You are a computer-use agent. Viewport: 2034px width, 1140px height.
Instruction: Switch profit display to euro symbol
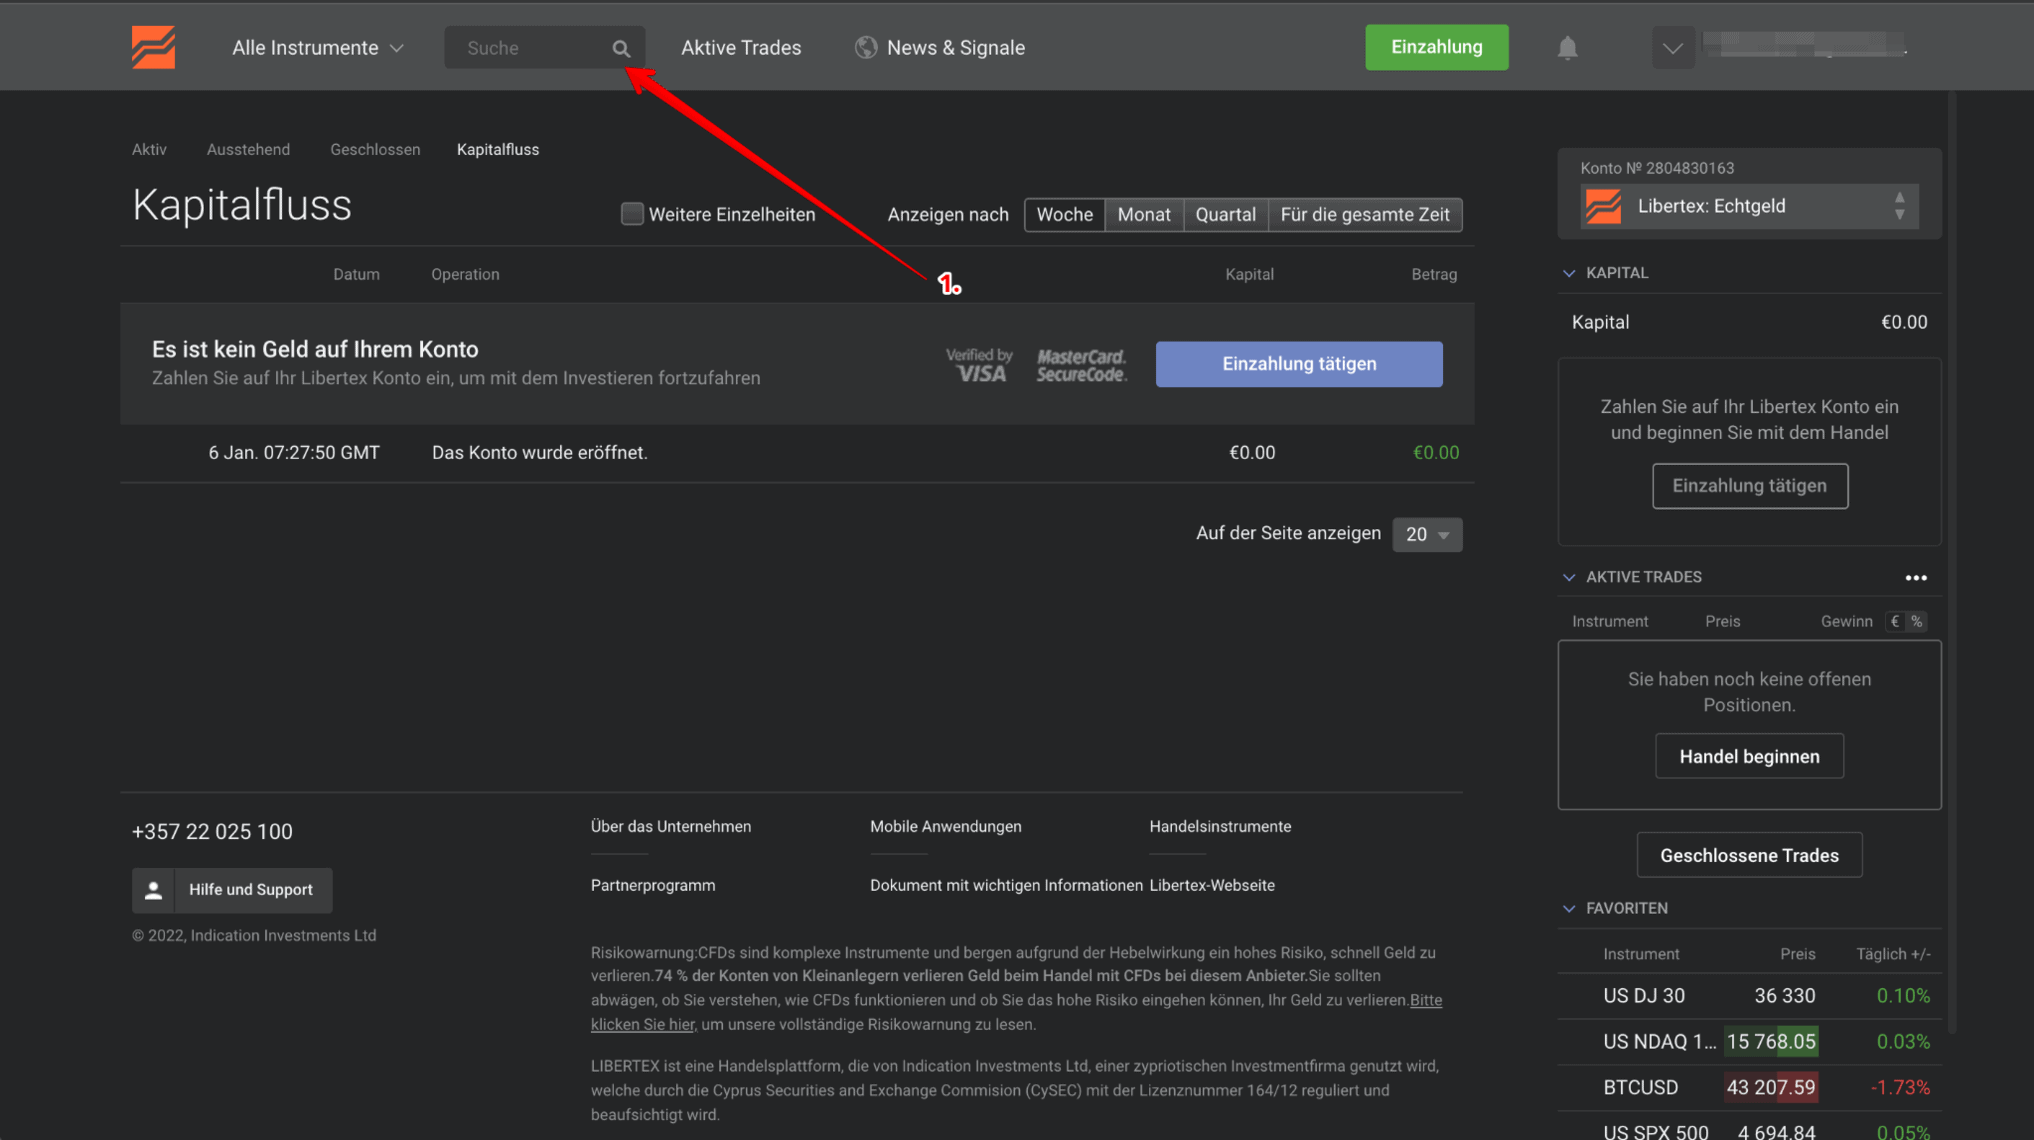(x=1895, y=621)
